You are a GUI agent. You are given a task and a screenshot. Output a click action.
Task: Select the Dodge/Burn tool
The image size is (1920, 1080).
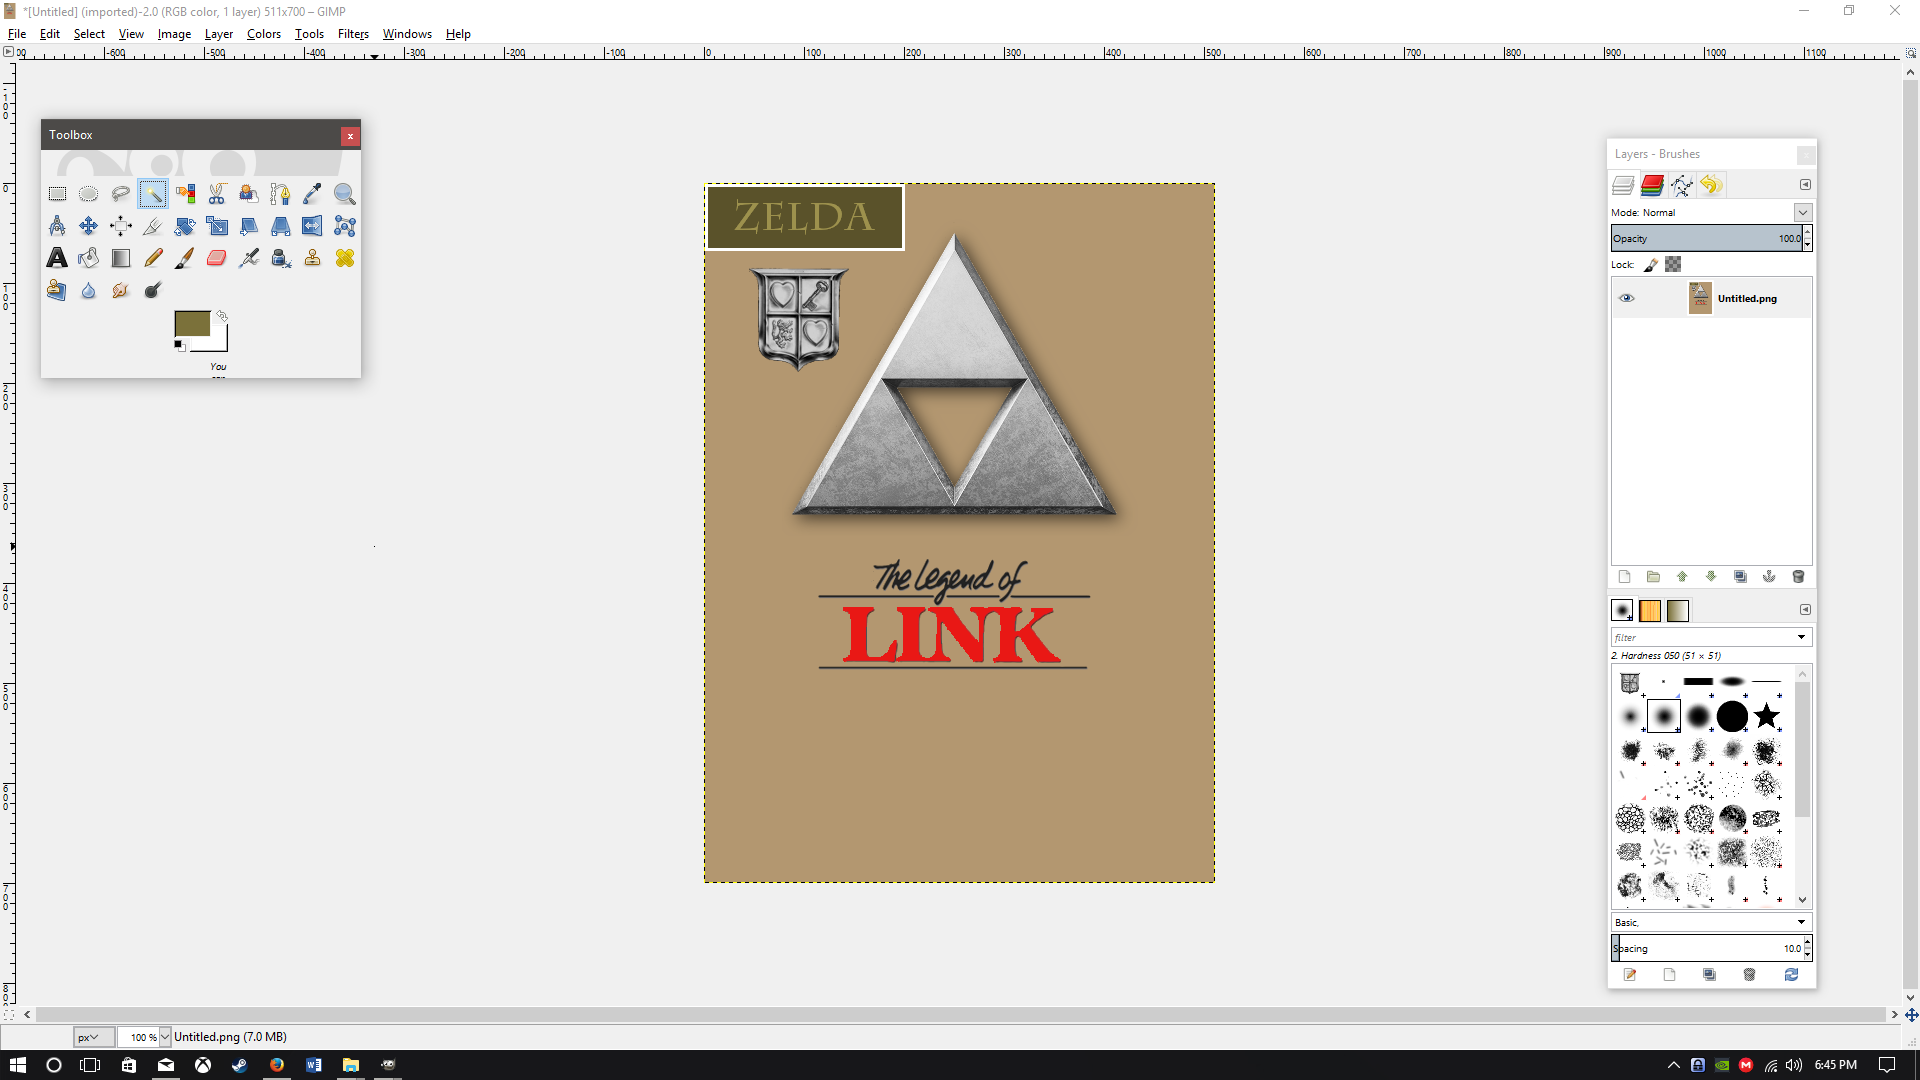pyautogui.click(x=153, y=290)
